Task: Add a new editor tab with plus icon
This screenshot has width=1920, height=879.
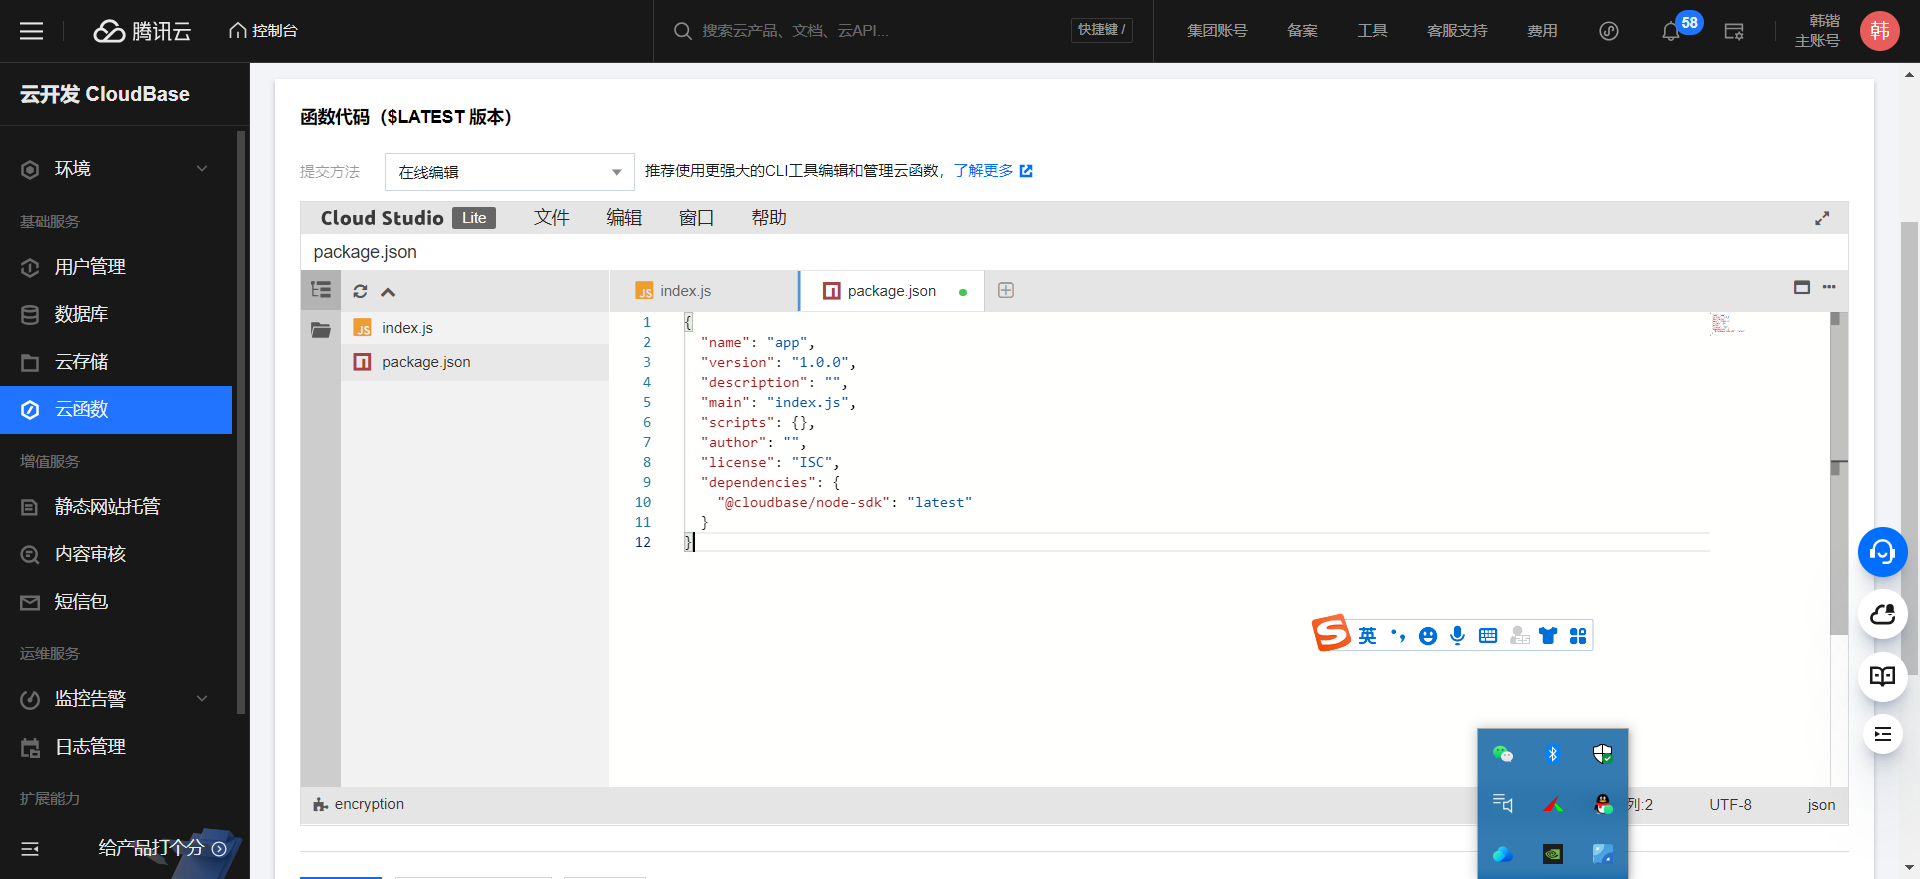Action: pos(1006,290)
